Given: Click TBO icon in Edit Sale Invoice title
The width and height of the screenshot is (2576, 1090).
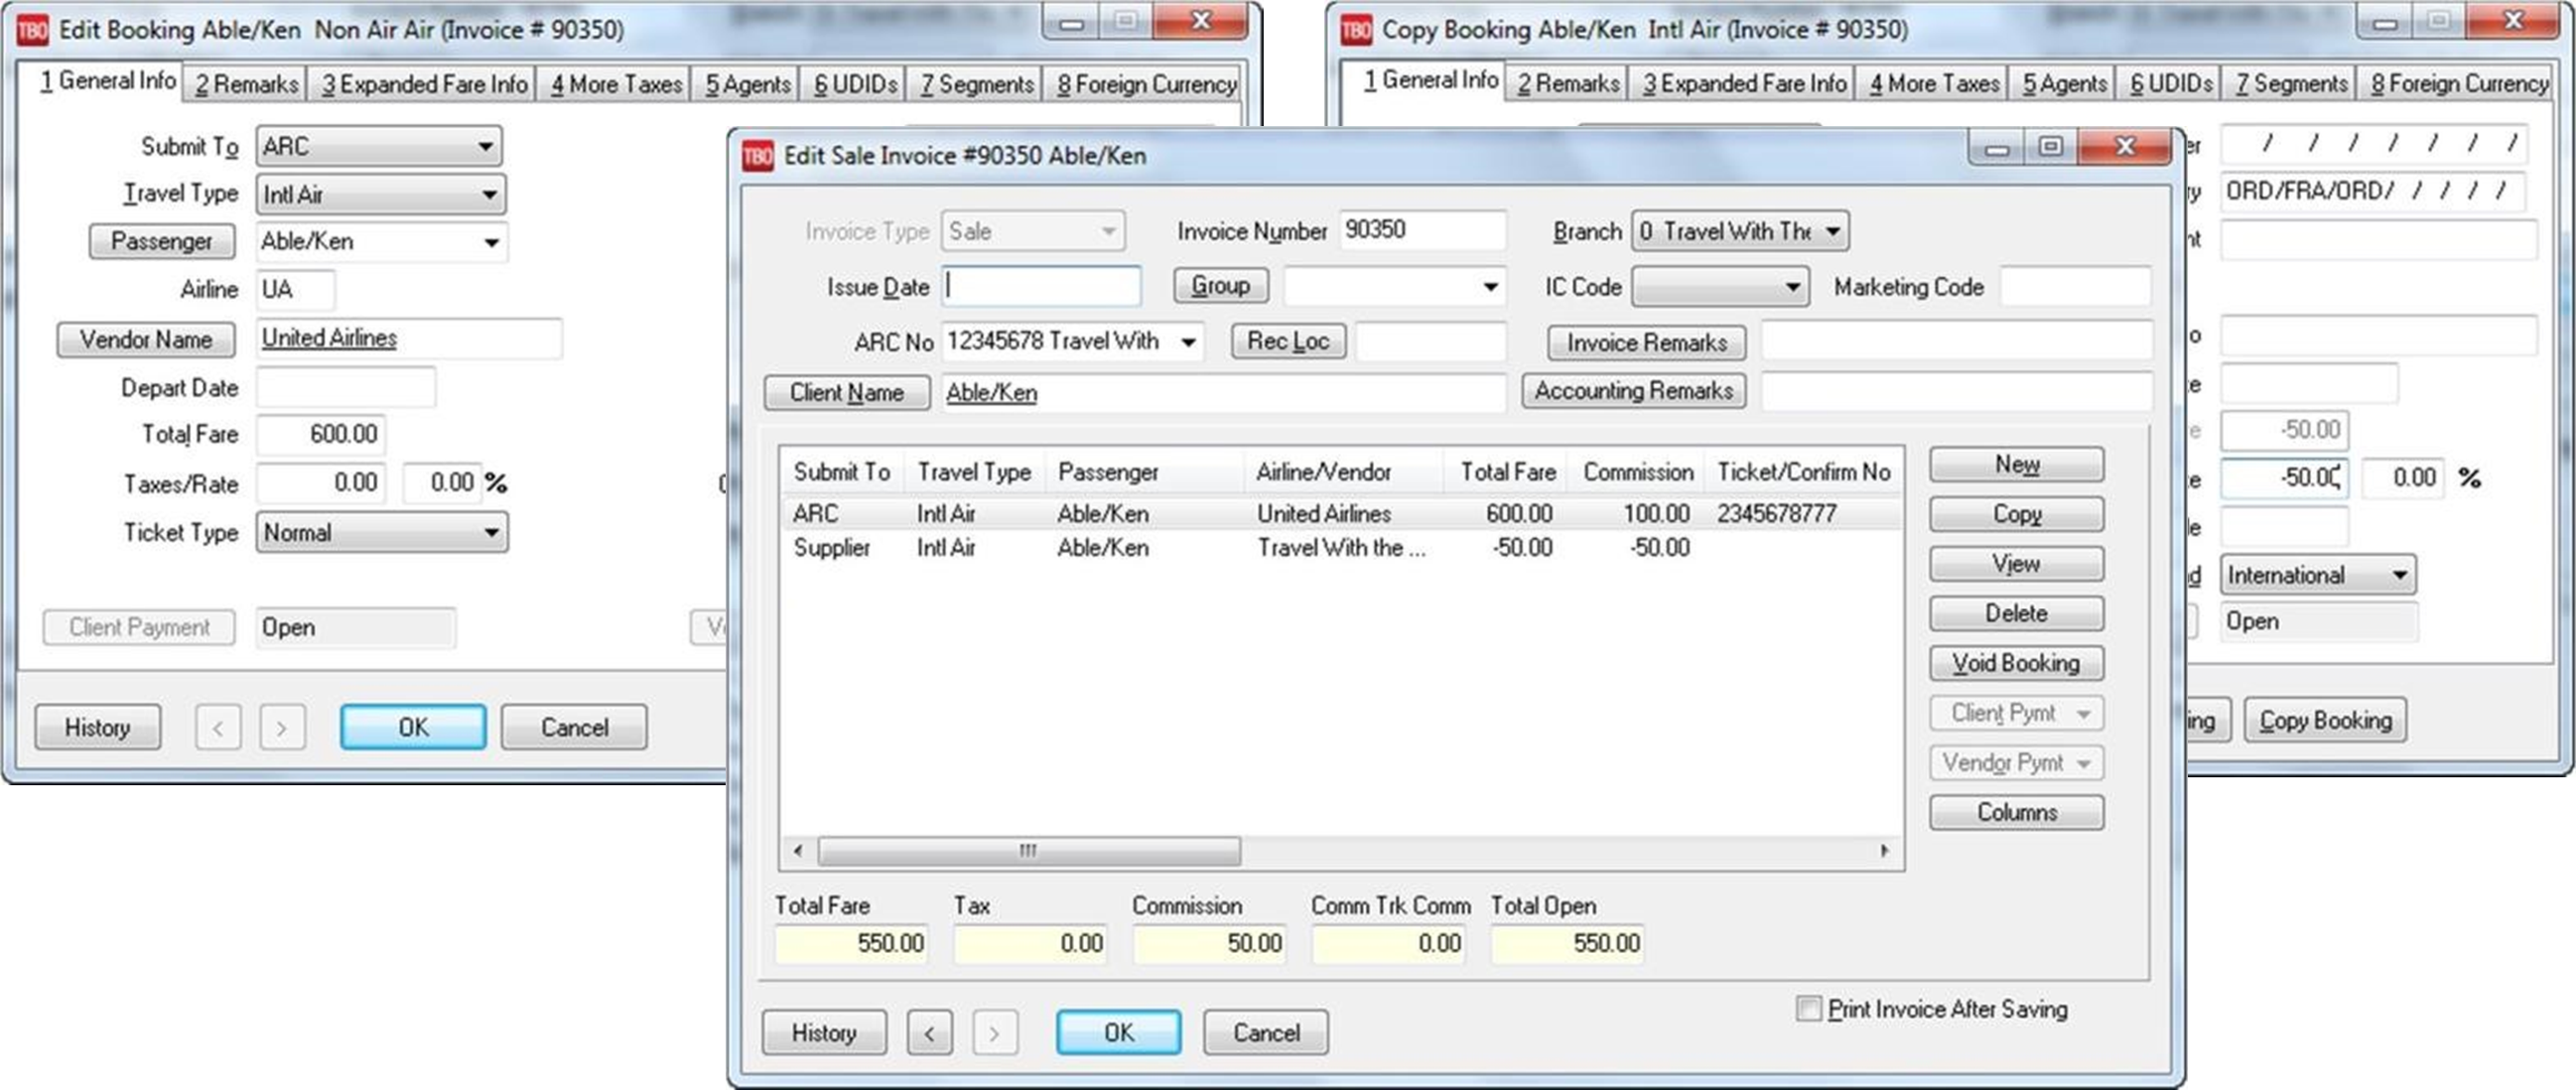Looking at the screenshot, I should 758,156.
